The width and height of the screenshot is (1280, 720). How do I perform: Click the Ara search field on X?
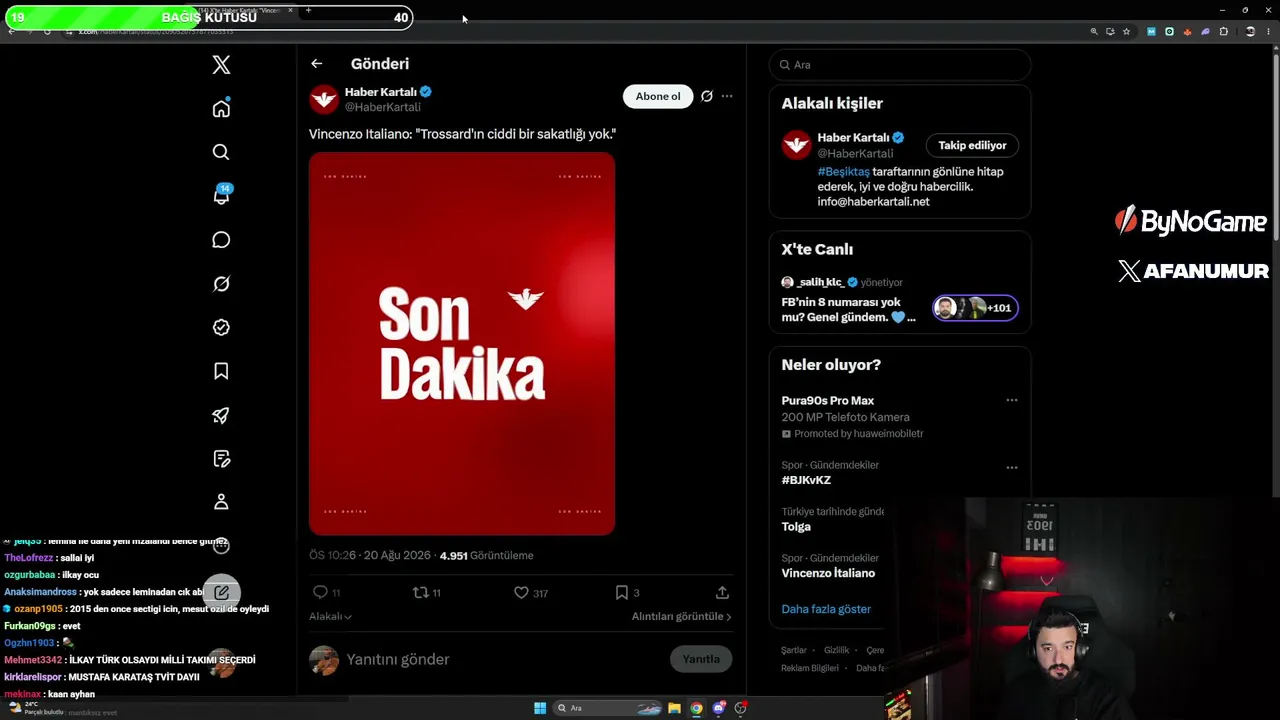point(900,65)
